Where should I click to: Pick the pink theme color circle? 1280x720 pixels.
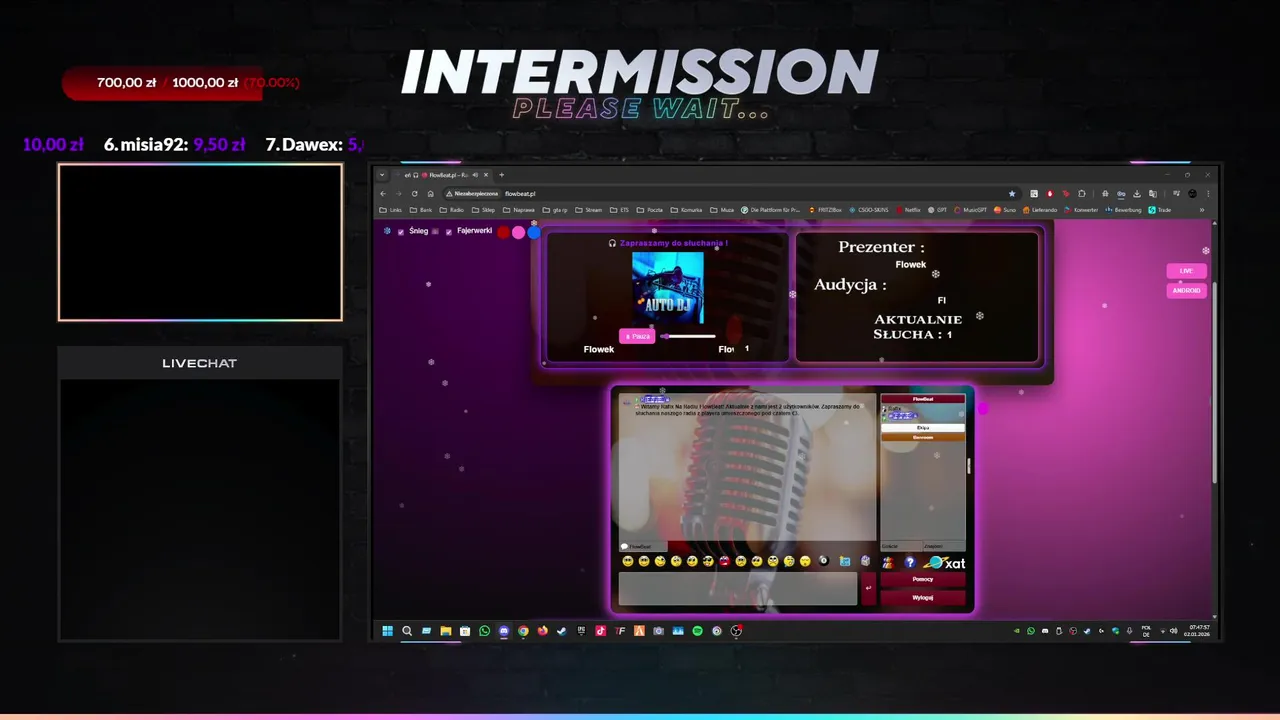click(518, 232)
